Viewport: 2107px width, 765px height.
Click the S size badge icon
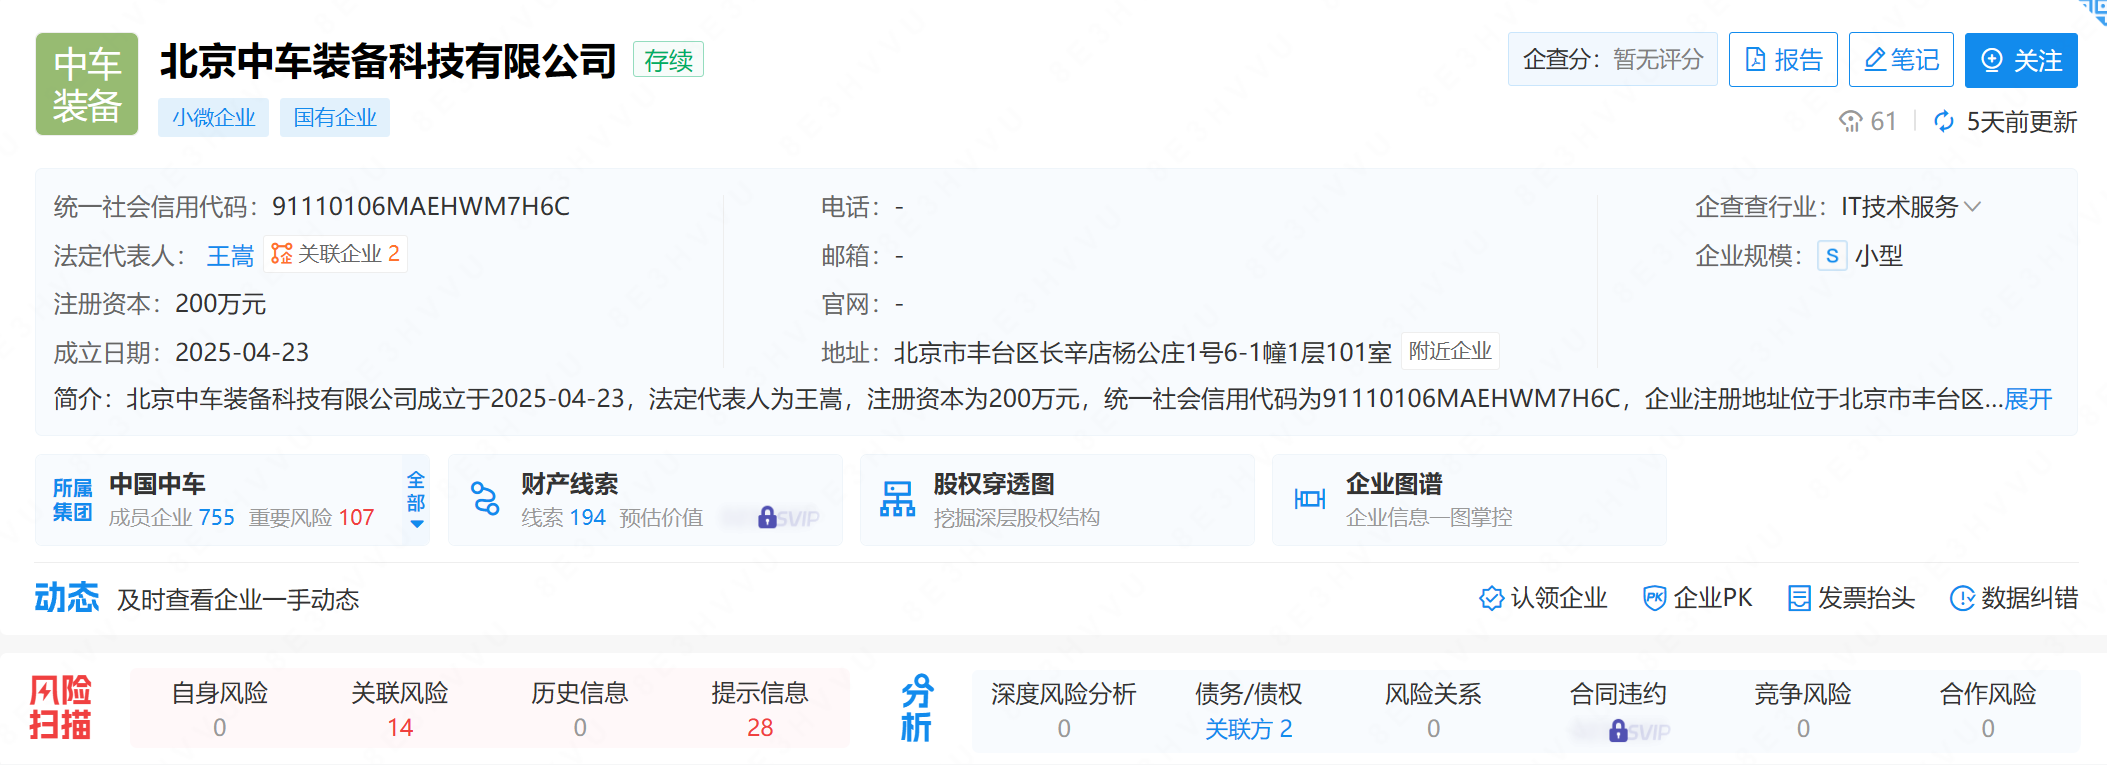click(x=1832, y=256)
